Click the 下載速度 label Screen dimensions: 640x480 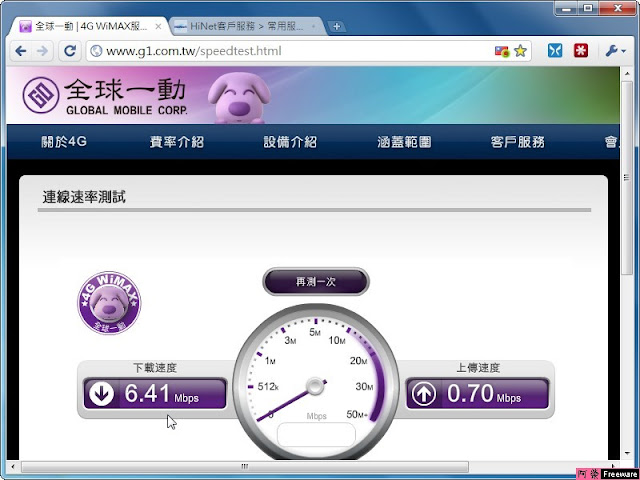[155, 368]
